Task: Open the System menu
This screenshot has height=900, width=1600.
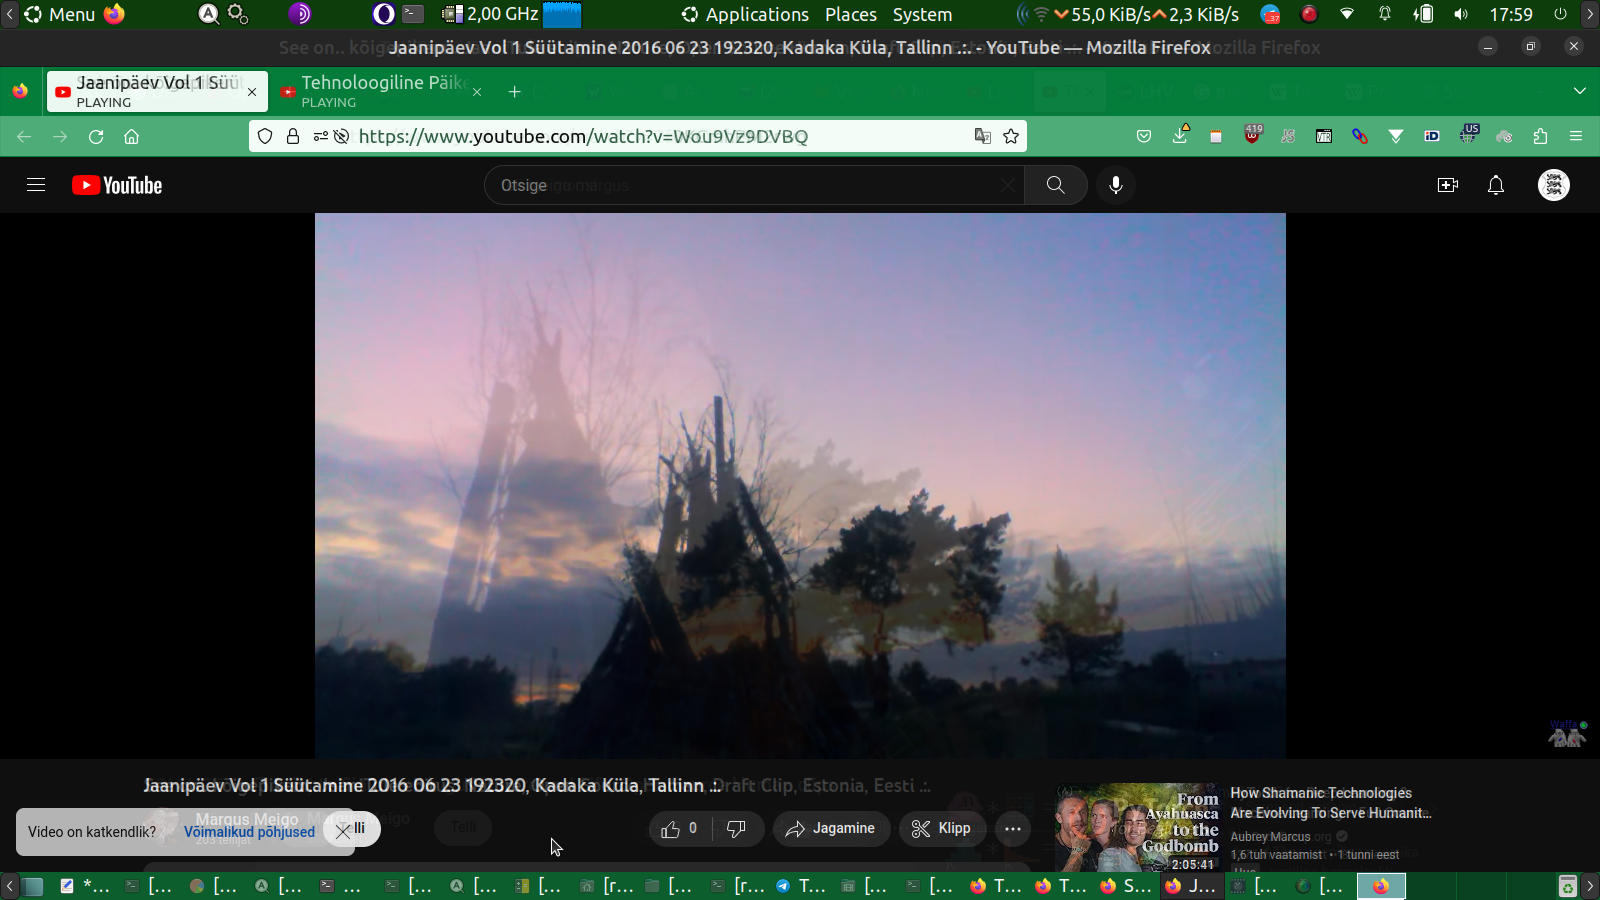Action: pyautogui.click(x=922, y=14)
